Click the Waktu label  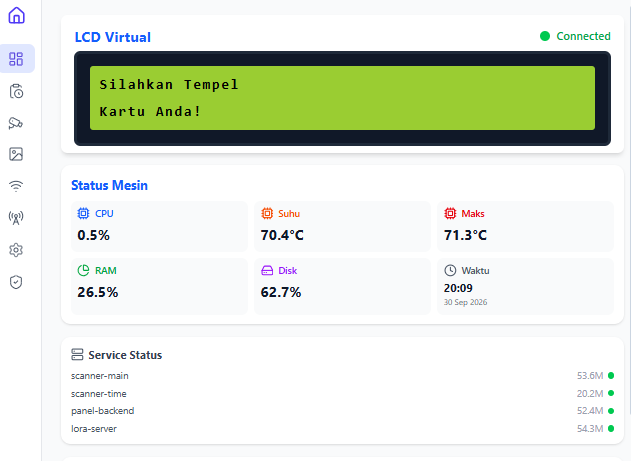(x=475, y=271)
